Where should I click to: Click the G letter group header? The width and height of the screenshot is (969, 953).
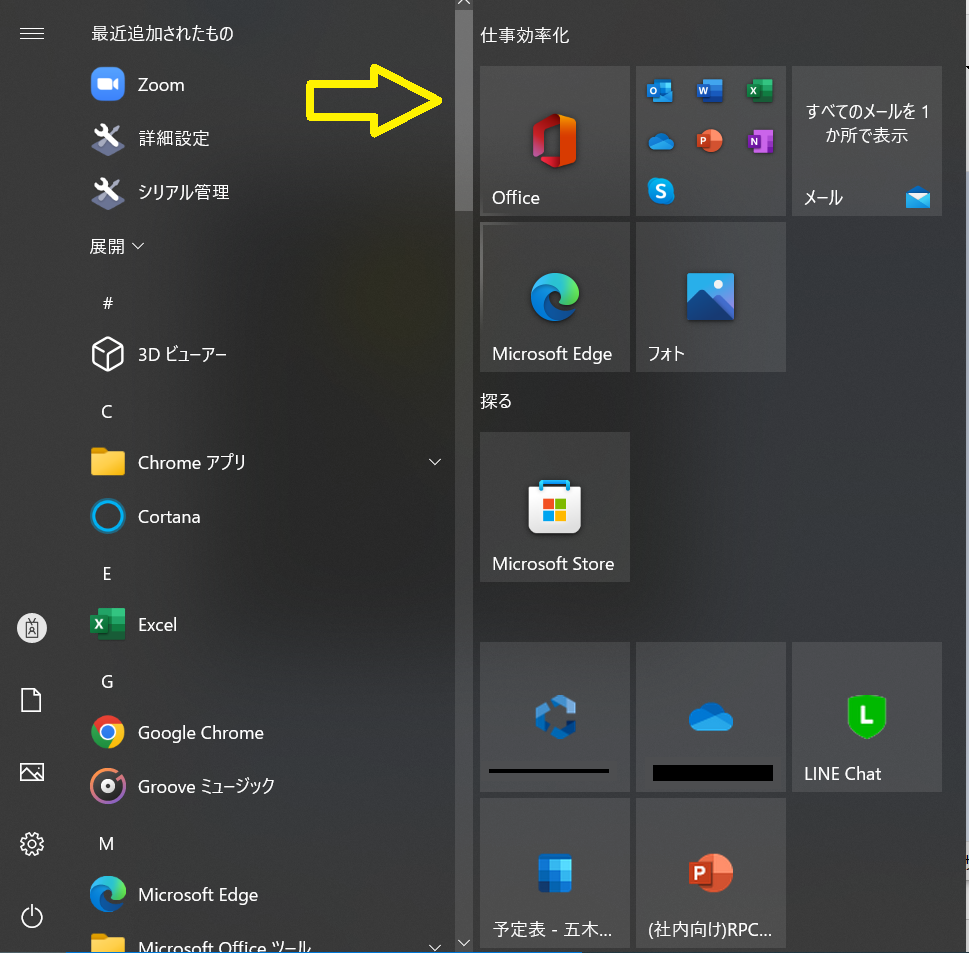click(x=107, y=682)
